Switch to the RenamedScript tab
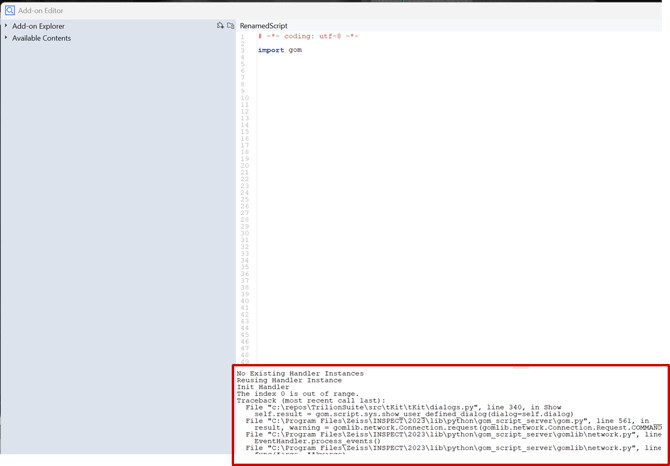670x466 pixels. pos(263,26)
